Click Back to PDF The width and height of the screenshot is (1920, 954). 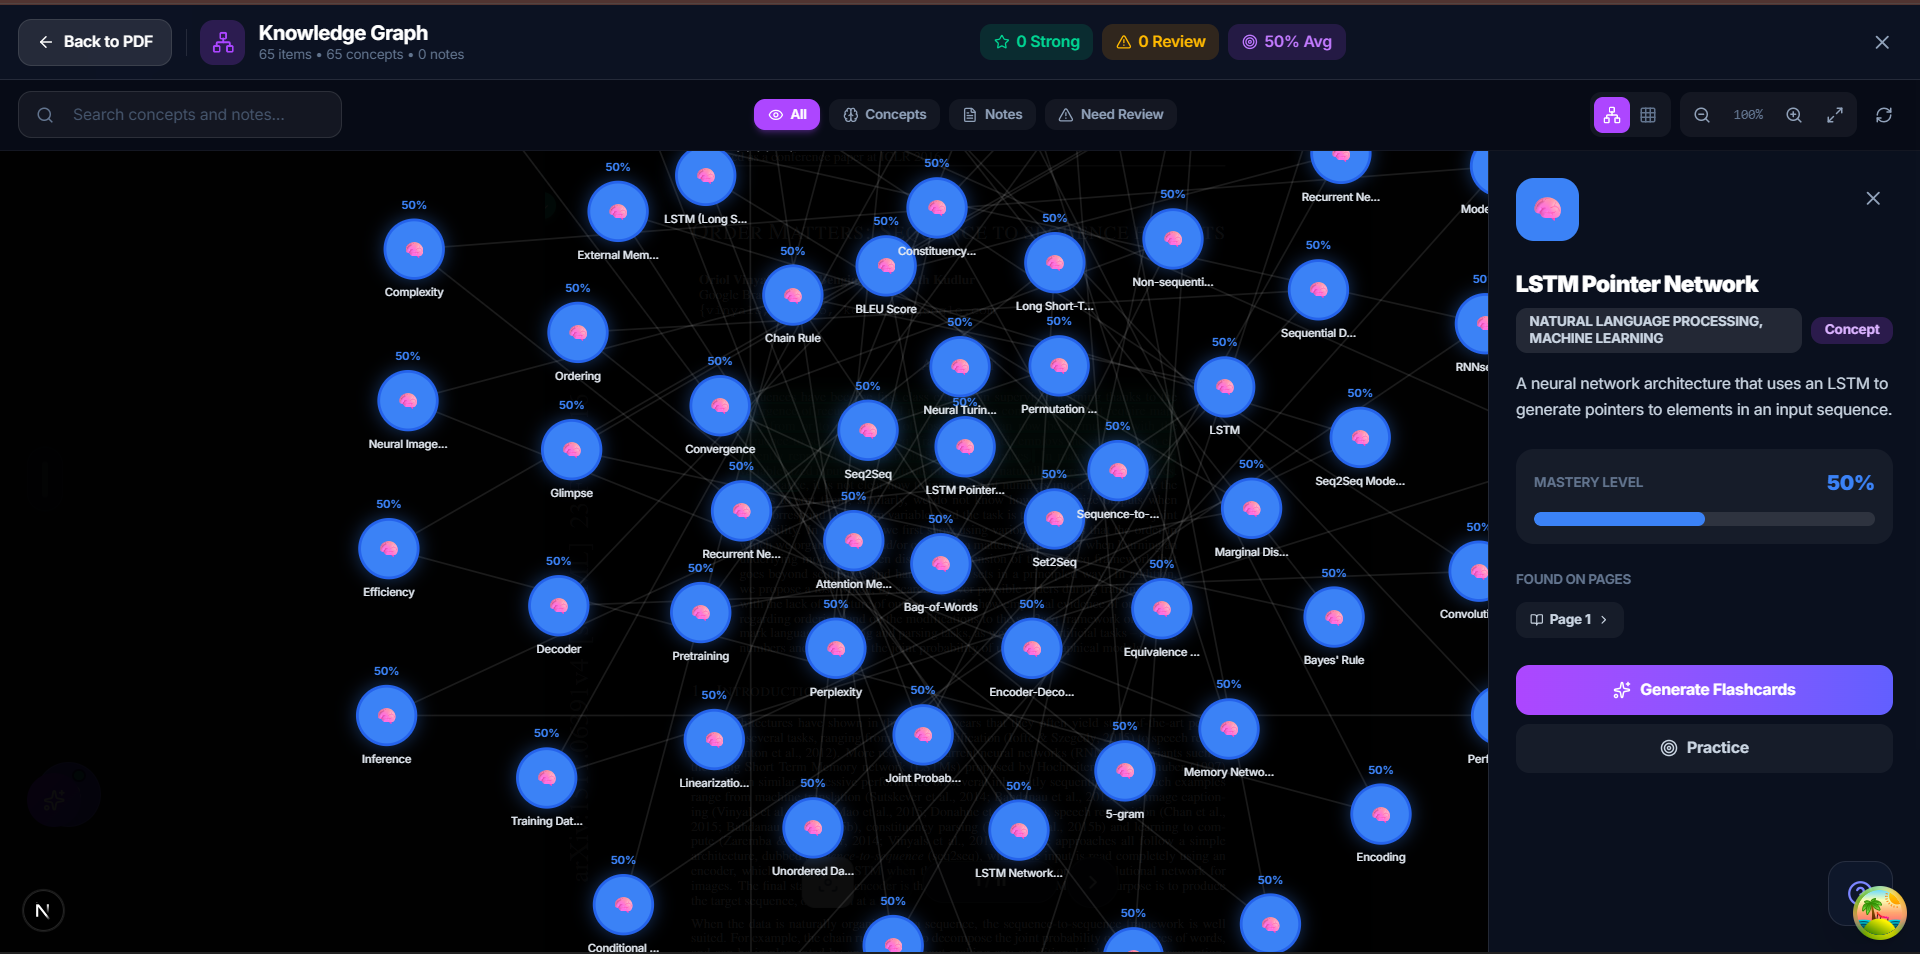94,42
